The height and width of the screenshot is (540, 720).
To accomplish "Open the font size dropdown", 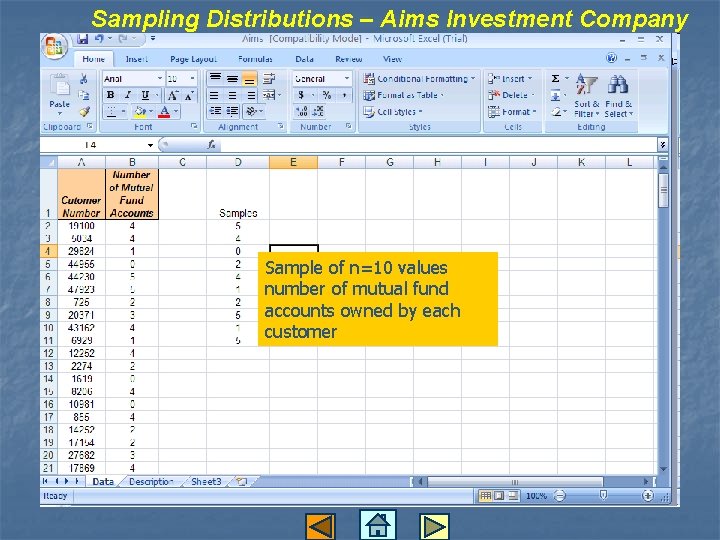I will (x=192, y=79).
